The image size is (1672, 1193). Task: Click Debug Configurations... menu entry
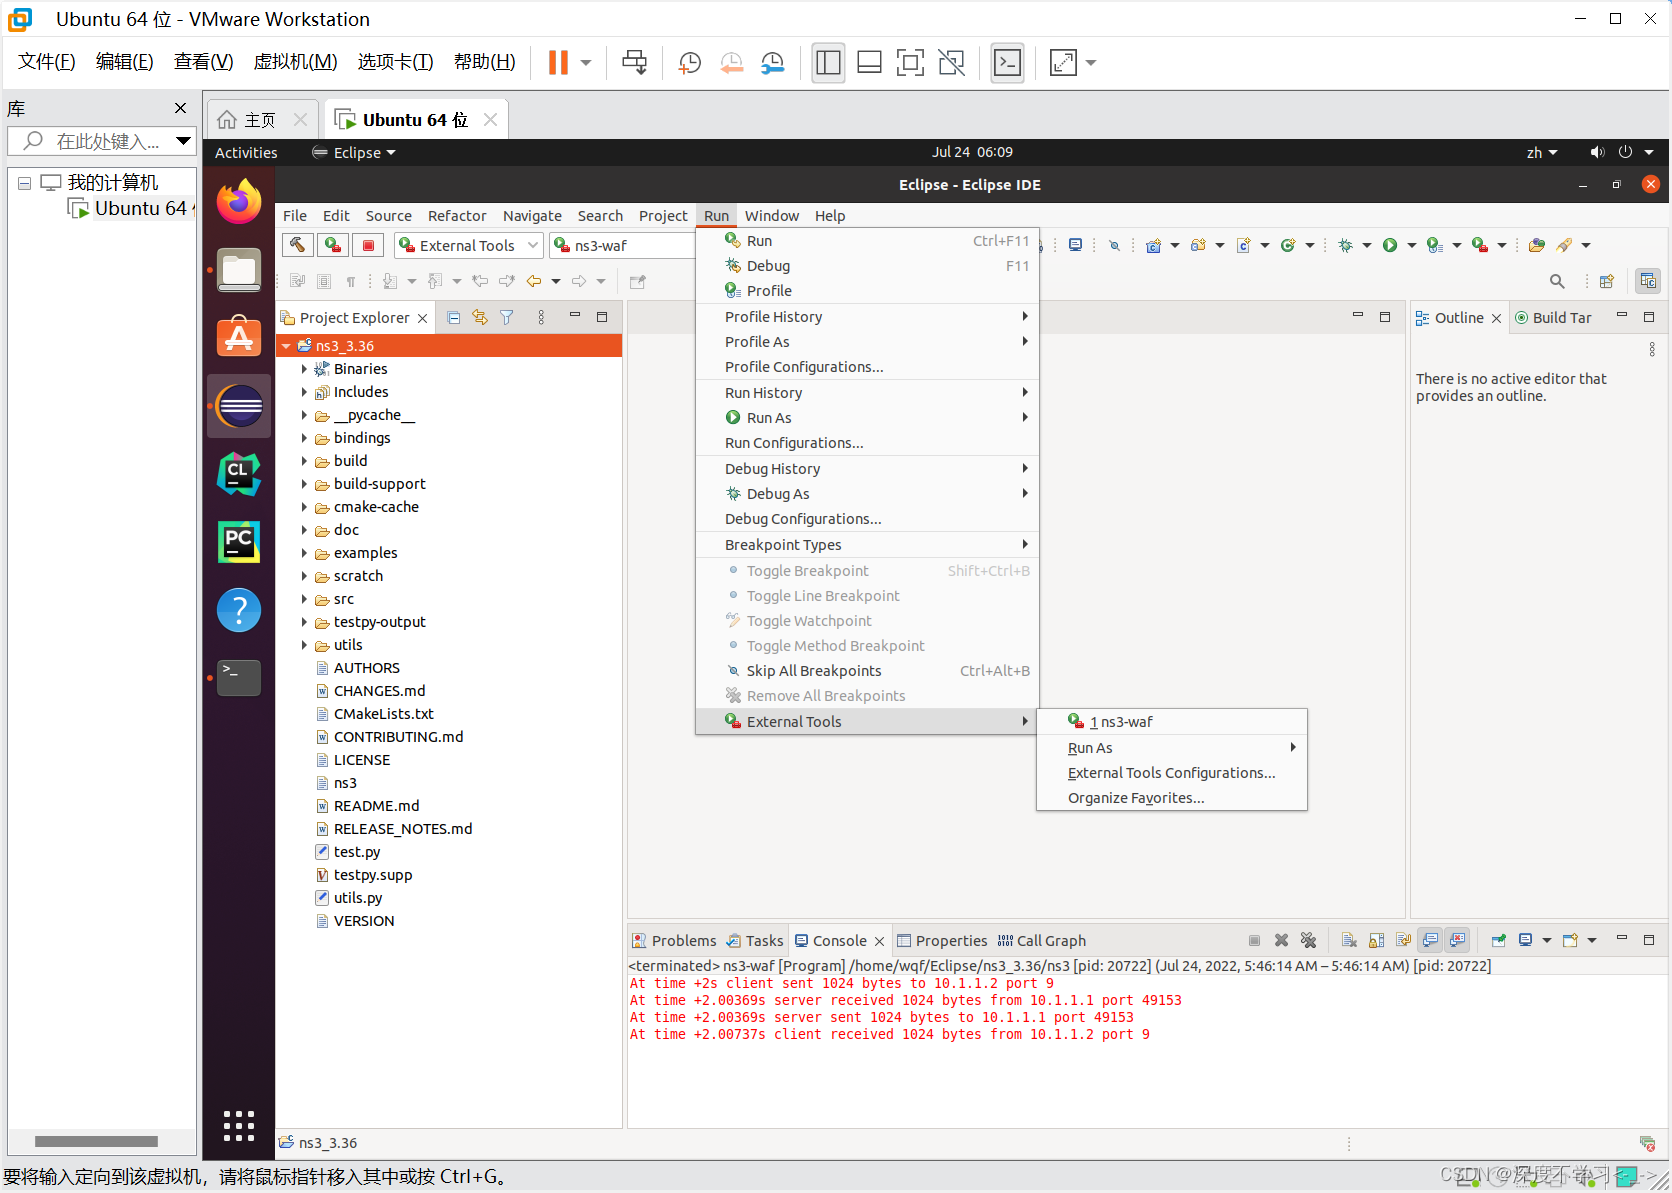[867, 519]
